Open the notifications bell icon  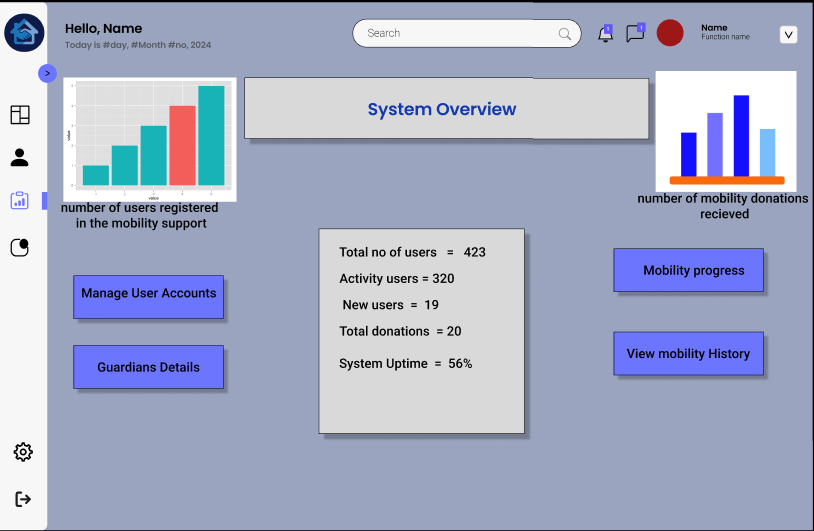pos(605,34)
